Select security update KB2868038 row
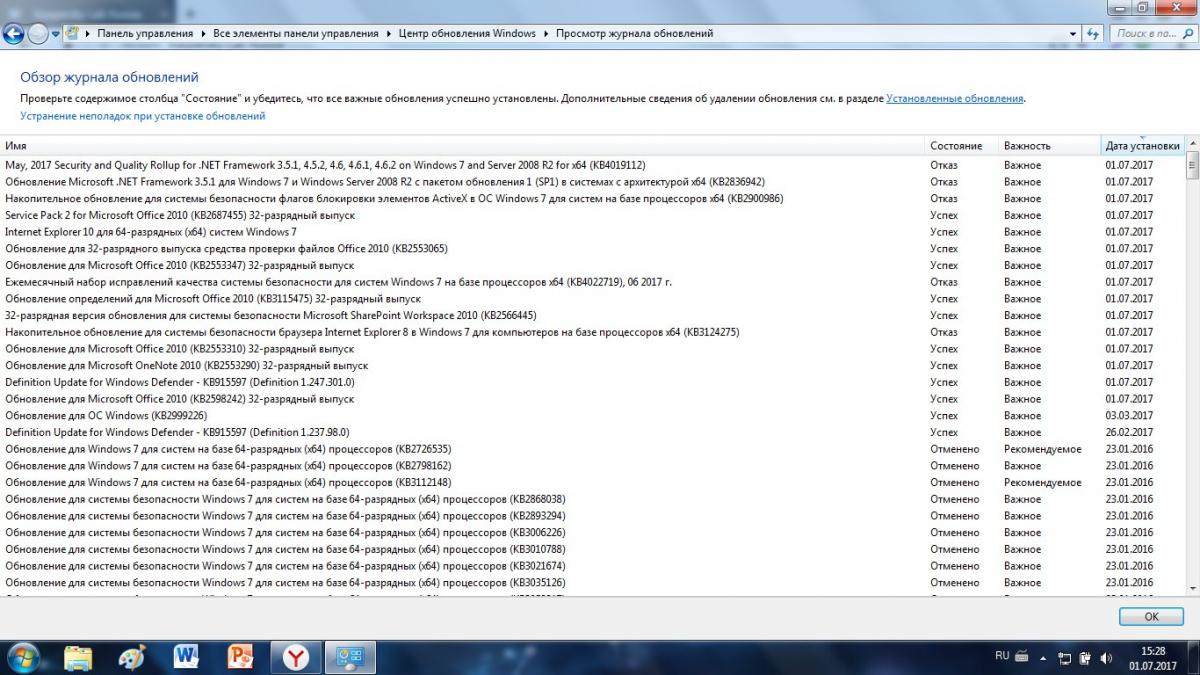 point(593,499)
